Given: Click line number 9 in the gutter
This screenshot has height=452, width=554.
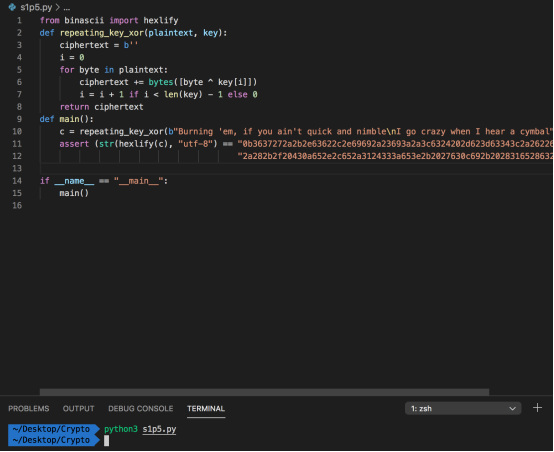Looking at the screenshot, I should 19,119.
